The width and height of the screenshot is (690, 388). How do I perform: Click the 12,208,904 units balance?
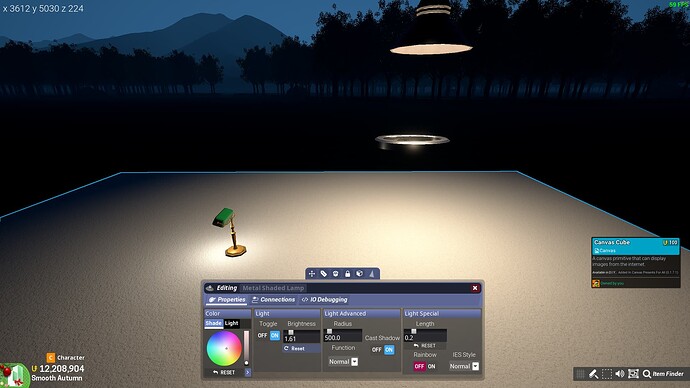pos(62,369)
